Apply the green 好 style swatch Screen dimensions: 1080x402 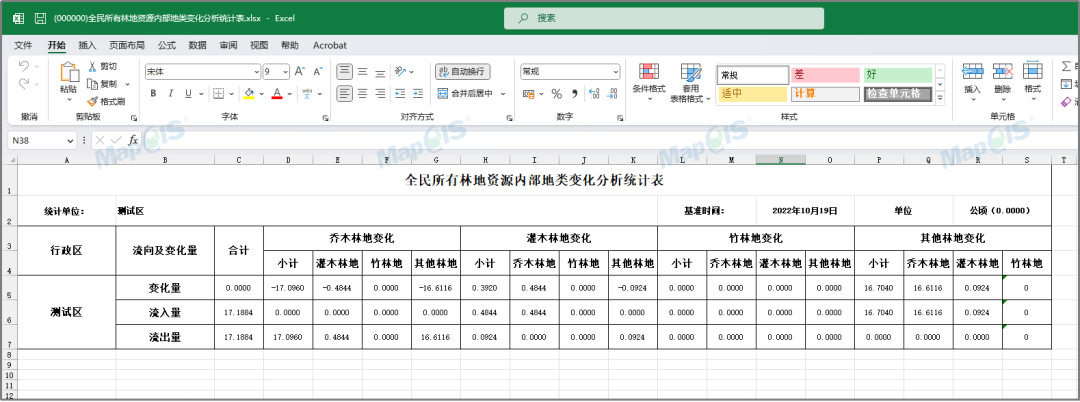(897, 75)
